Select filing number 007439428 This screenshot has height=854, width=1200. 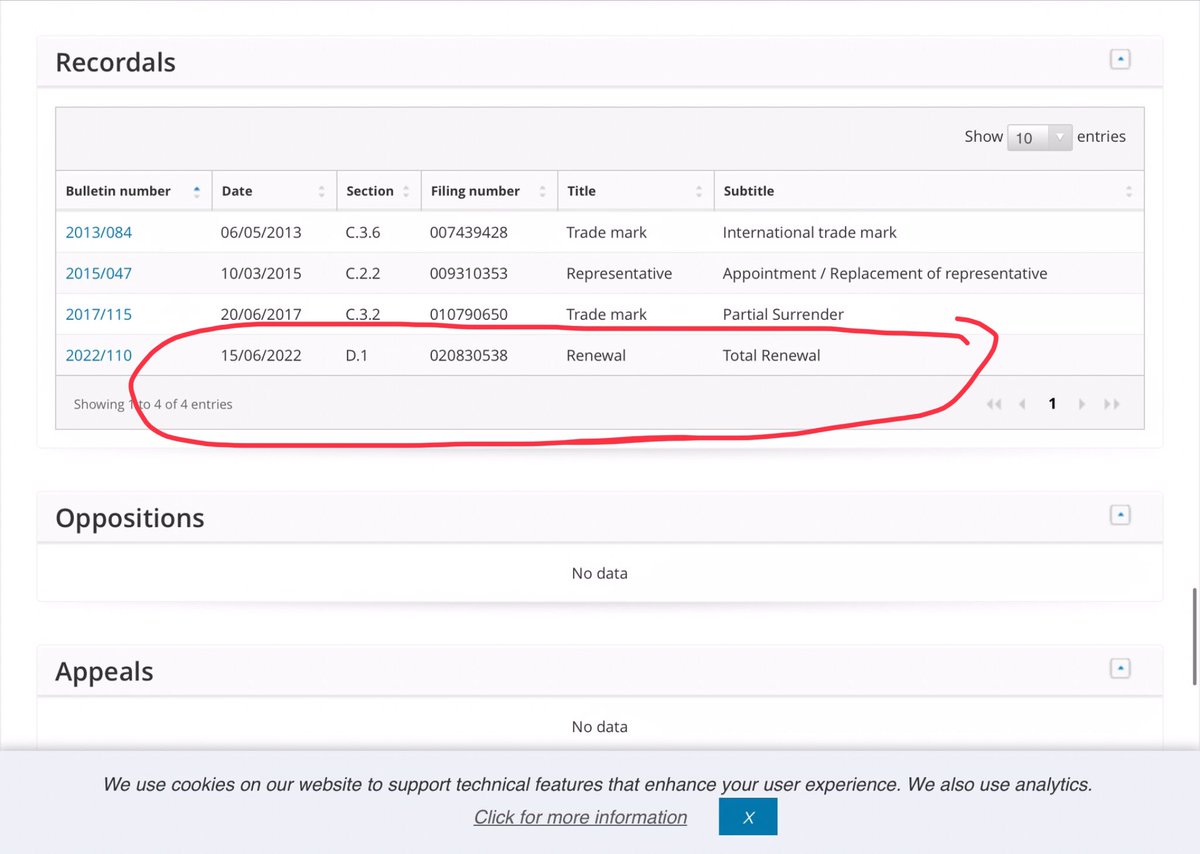[469, 232]
